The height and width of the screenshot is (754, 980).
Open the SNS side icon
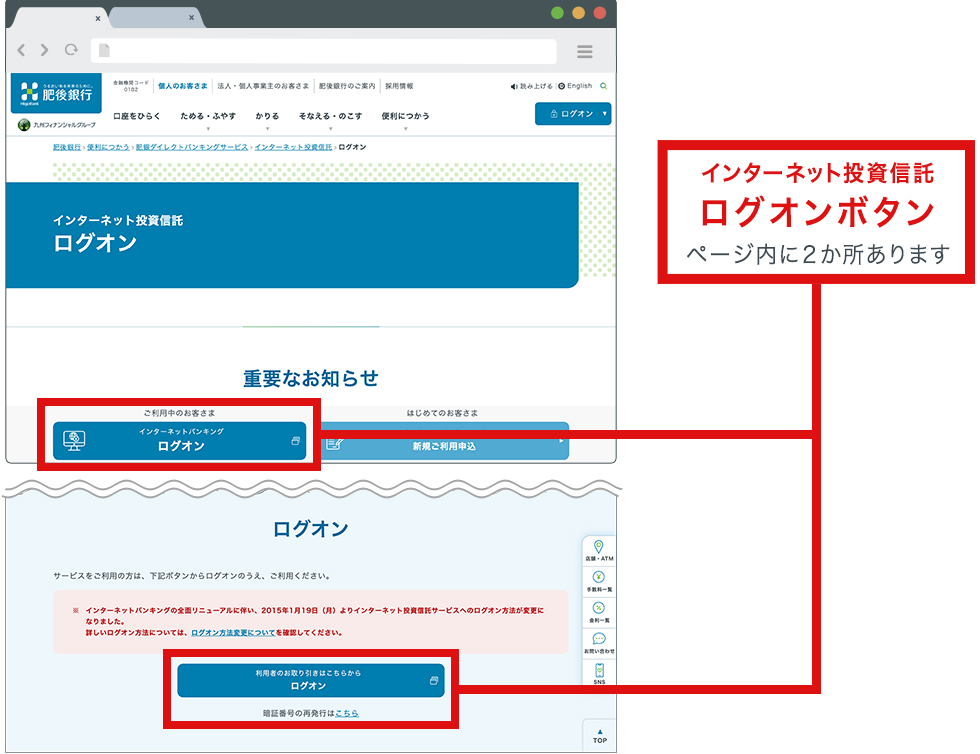(599, 674)
